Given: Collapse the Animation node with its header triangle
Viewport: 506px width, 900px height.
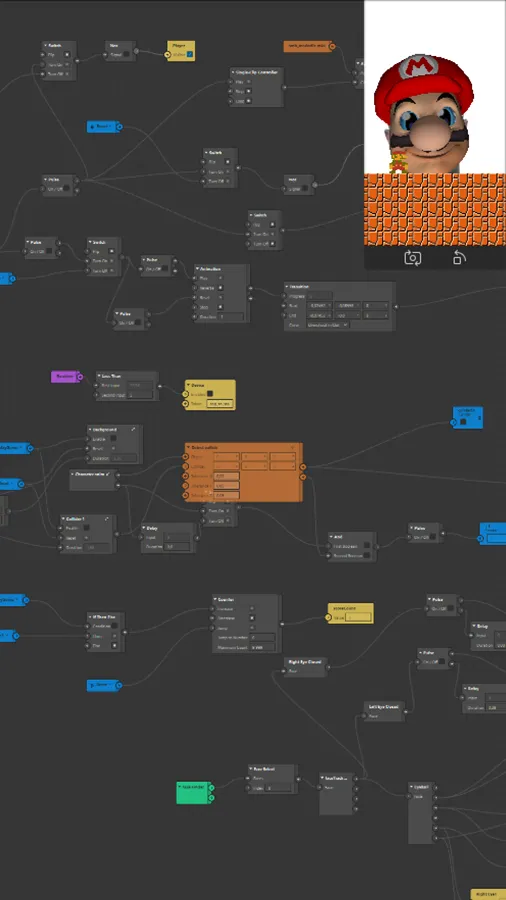Looking at the screenshot, I should (x=197, y=269).
